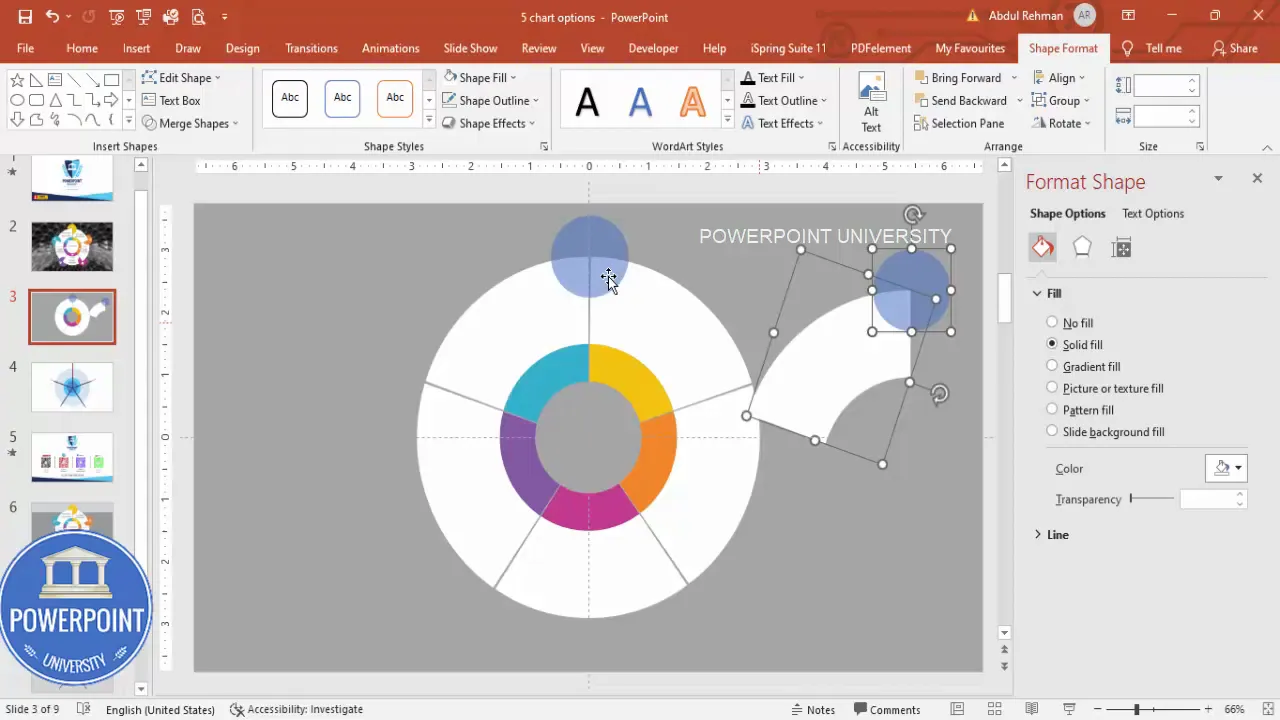1280x720 pixels.
Task: Open Alt Text pane
Action: 871,103
